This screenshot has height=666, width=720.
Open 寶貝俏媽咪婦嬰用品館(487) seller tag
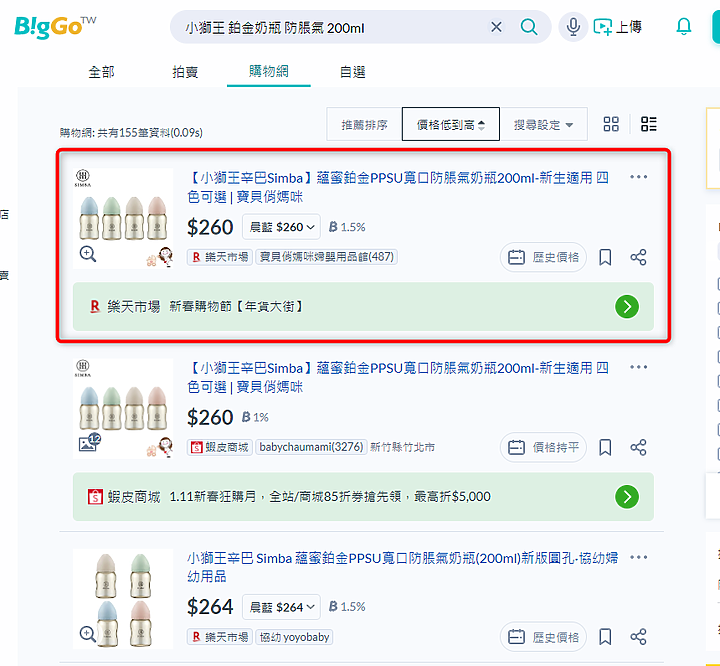point(326,257)
